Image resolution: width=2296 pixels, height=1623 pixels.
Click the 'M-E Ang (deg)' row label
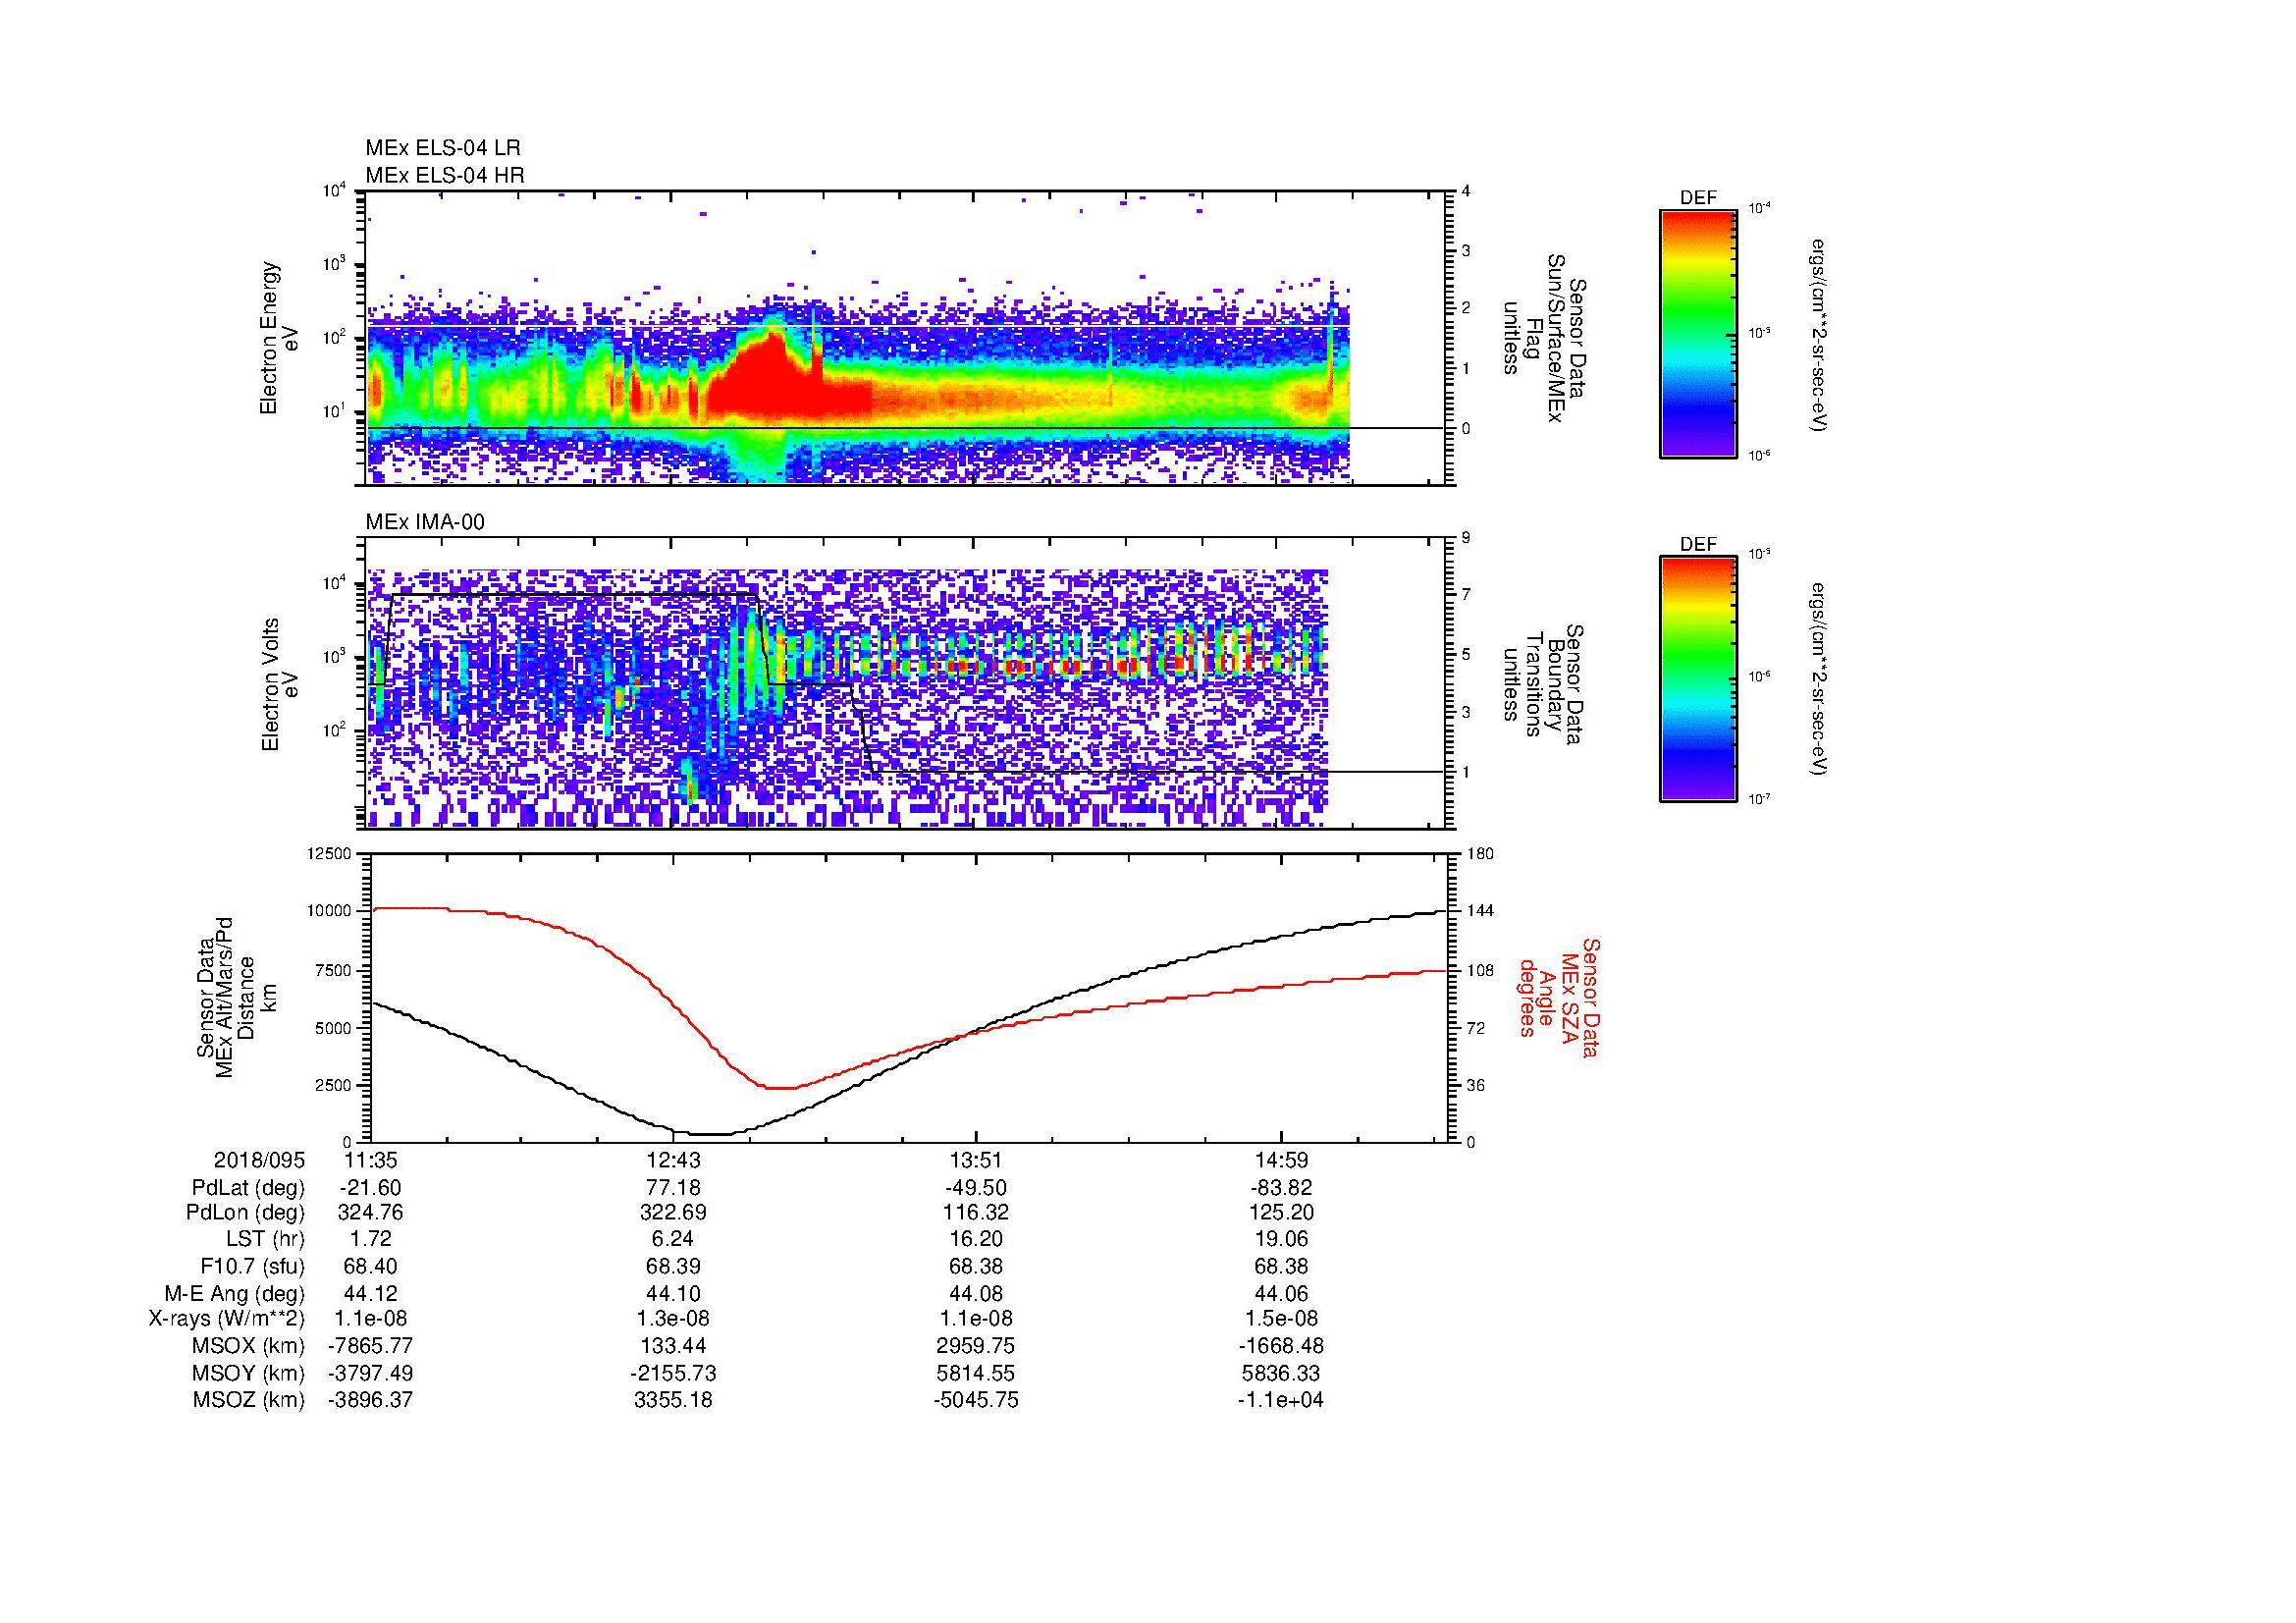tap(234, 1293)
